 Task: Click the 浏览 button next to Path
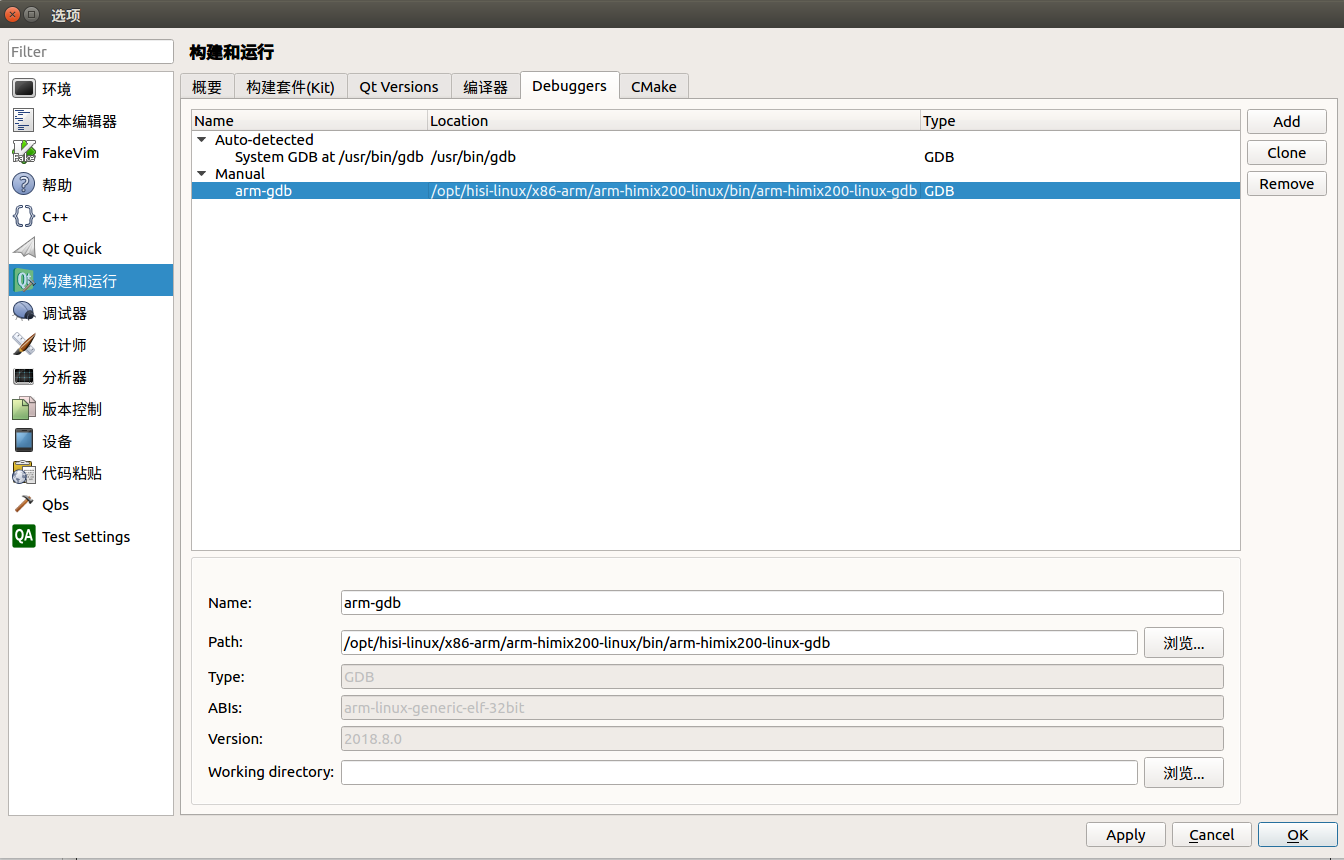pos(1183,642)
